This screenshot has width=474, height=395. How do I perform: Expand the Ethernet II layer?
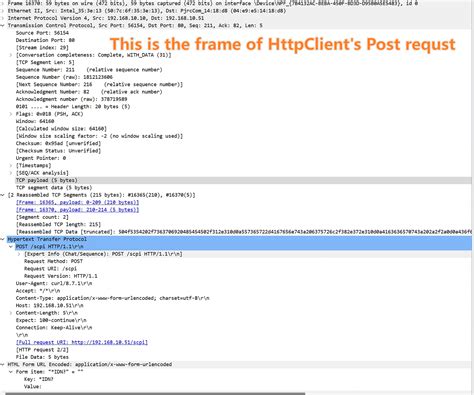tap(3, 11)
